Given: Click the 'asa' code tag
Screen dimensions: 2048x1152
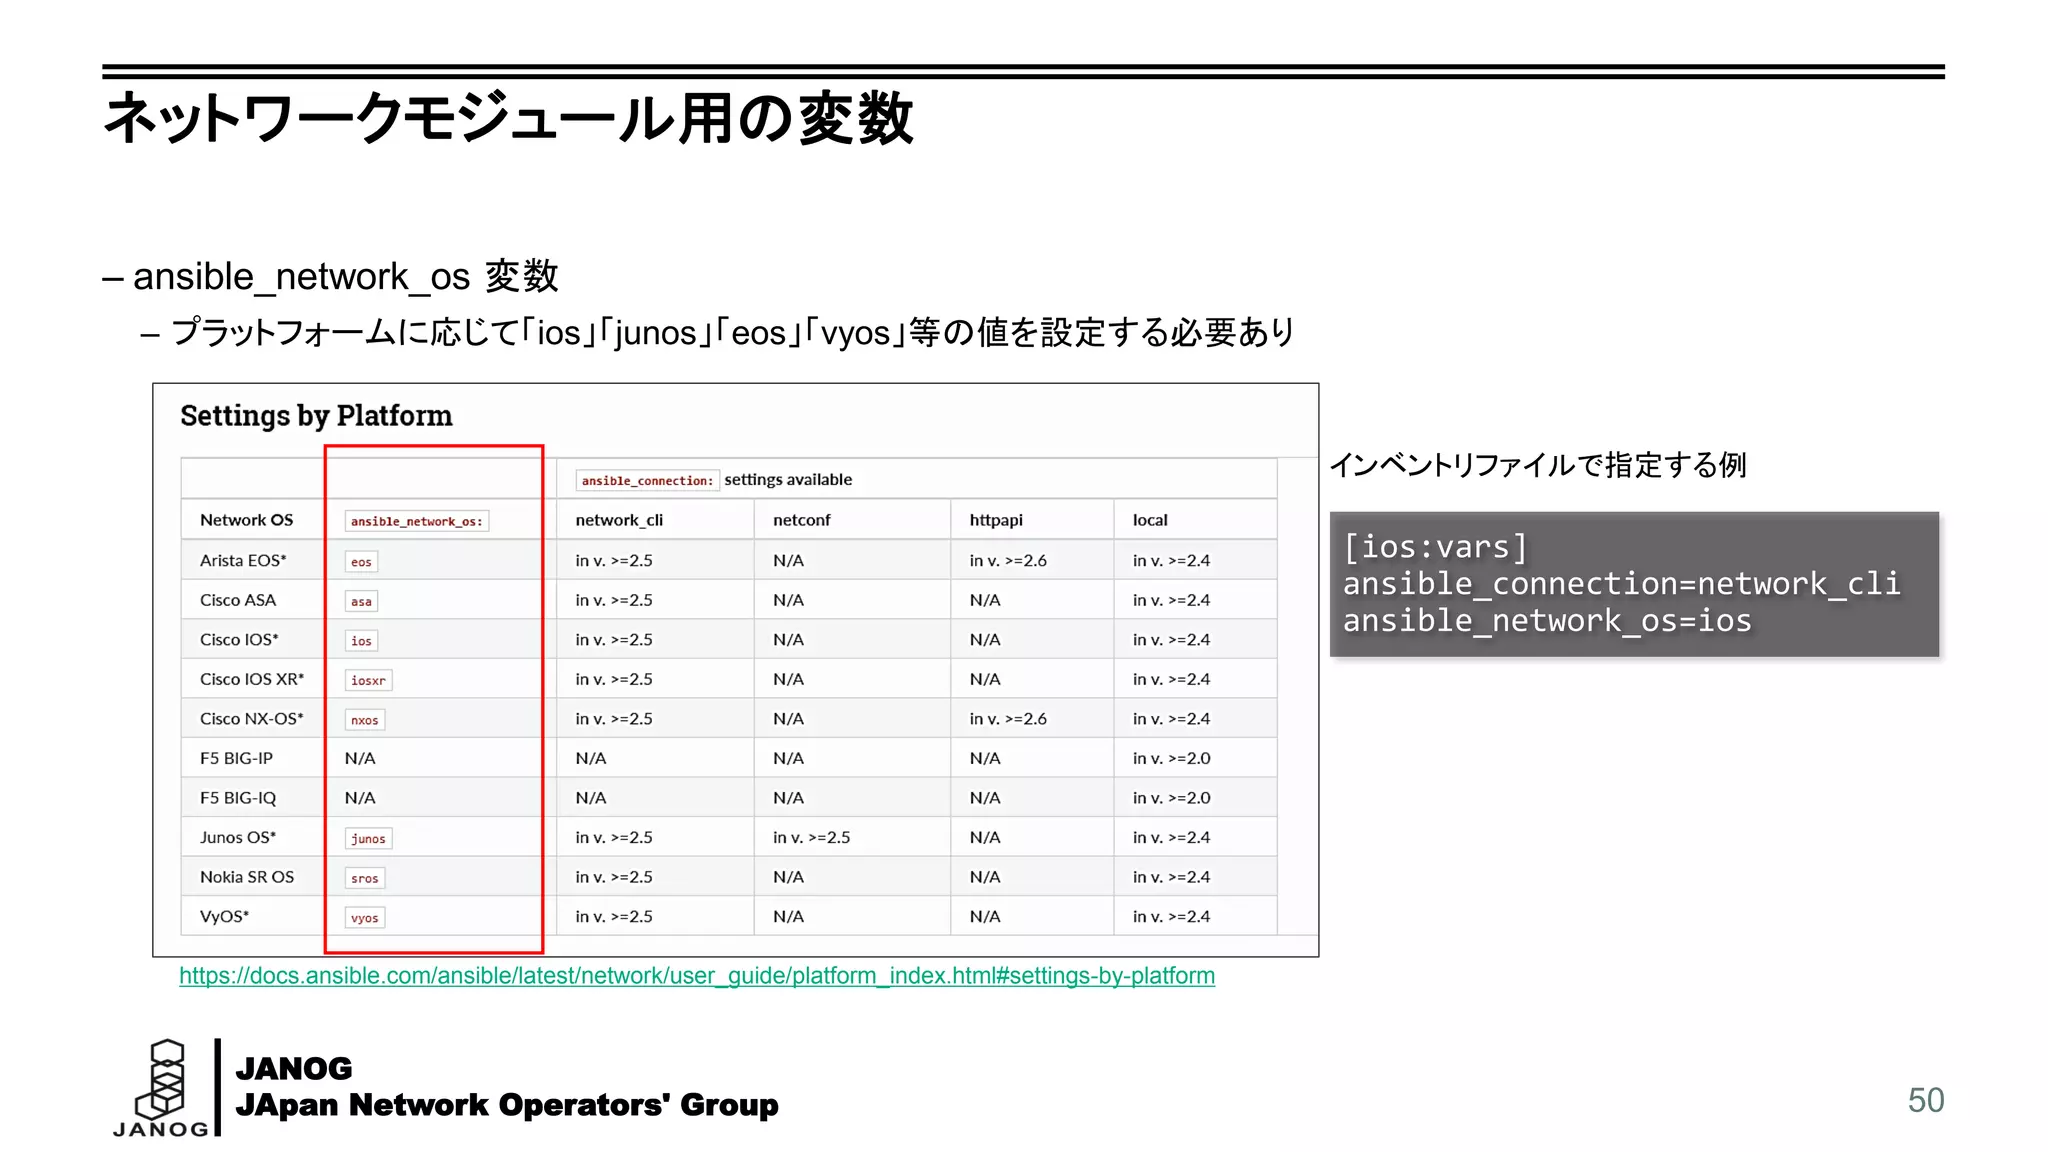Looking at the screenshot, I should point(361,602).
